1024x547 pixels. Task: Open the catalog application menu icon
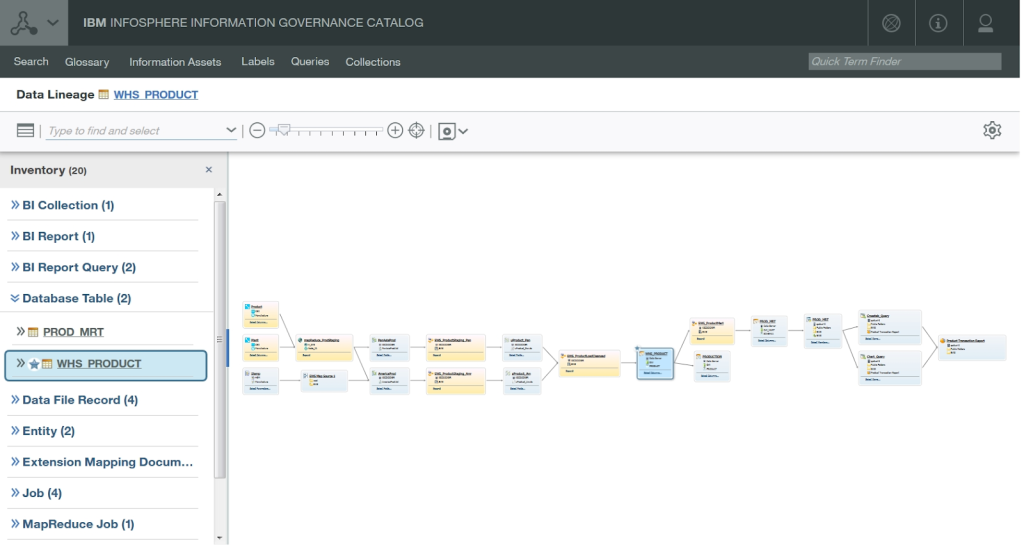pos(24,23)
